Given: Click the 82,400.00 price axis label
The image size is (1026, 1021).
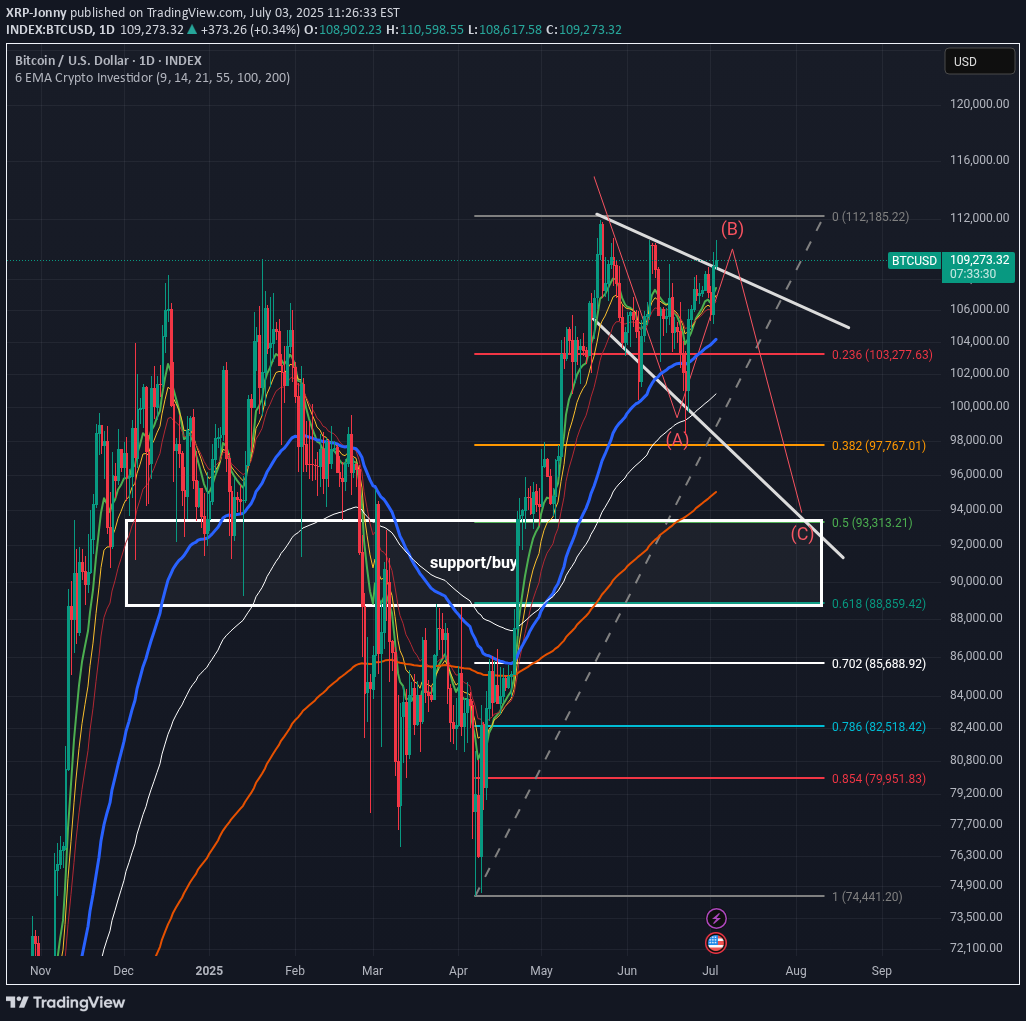Looking at the screenshot, I should coord(976,726).
